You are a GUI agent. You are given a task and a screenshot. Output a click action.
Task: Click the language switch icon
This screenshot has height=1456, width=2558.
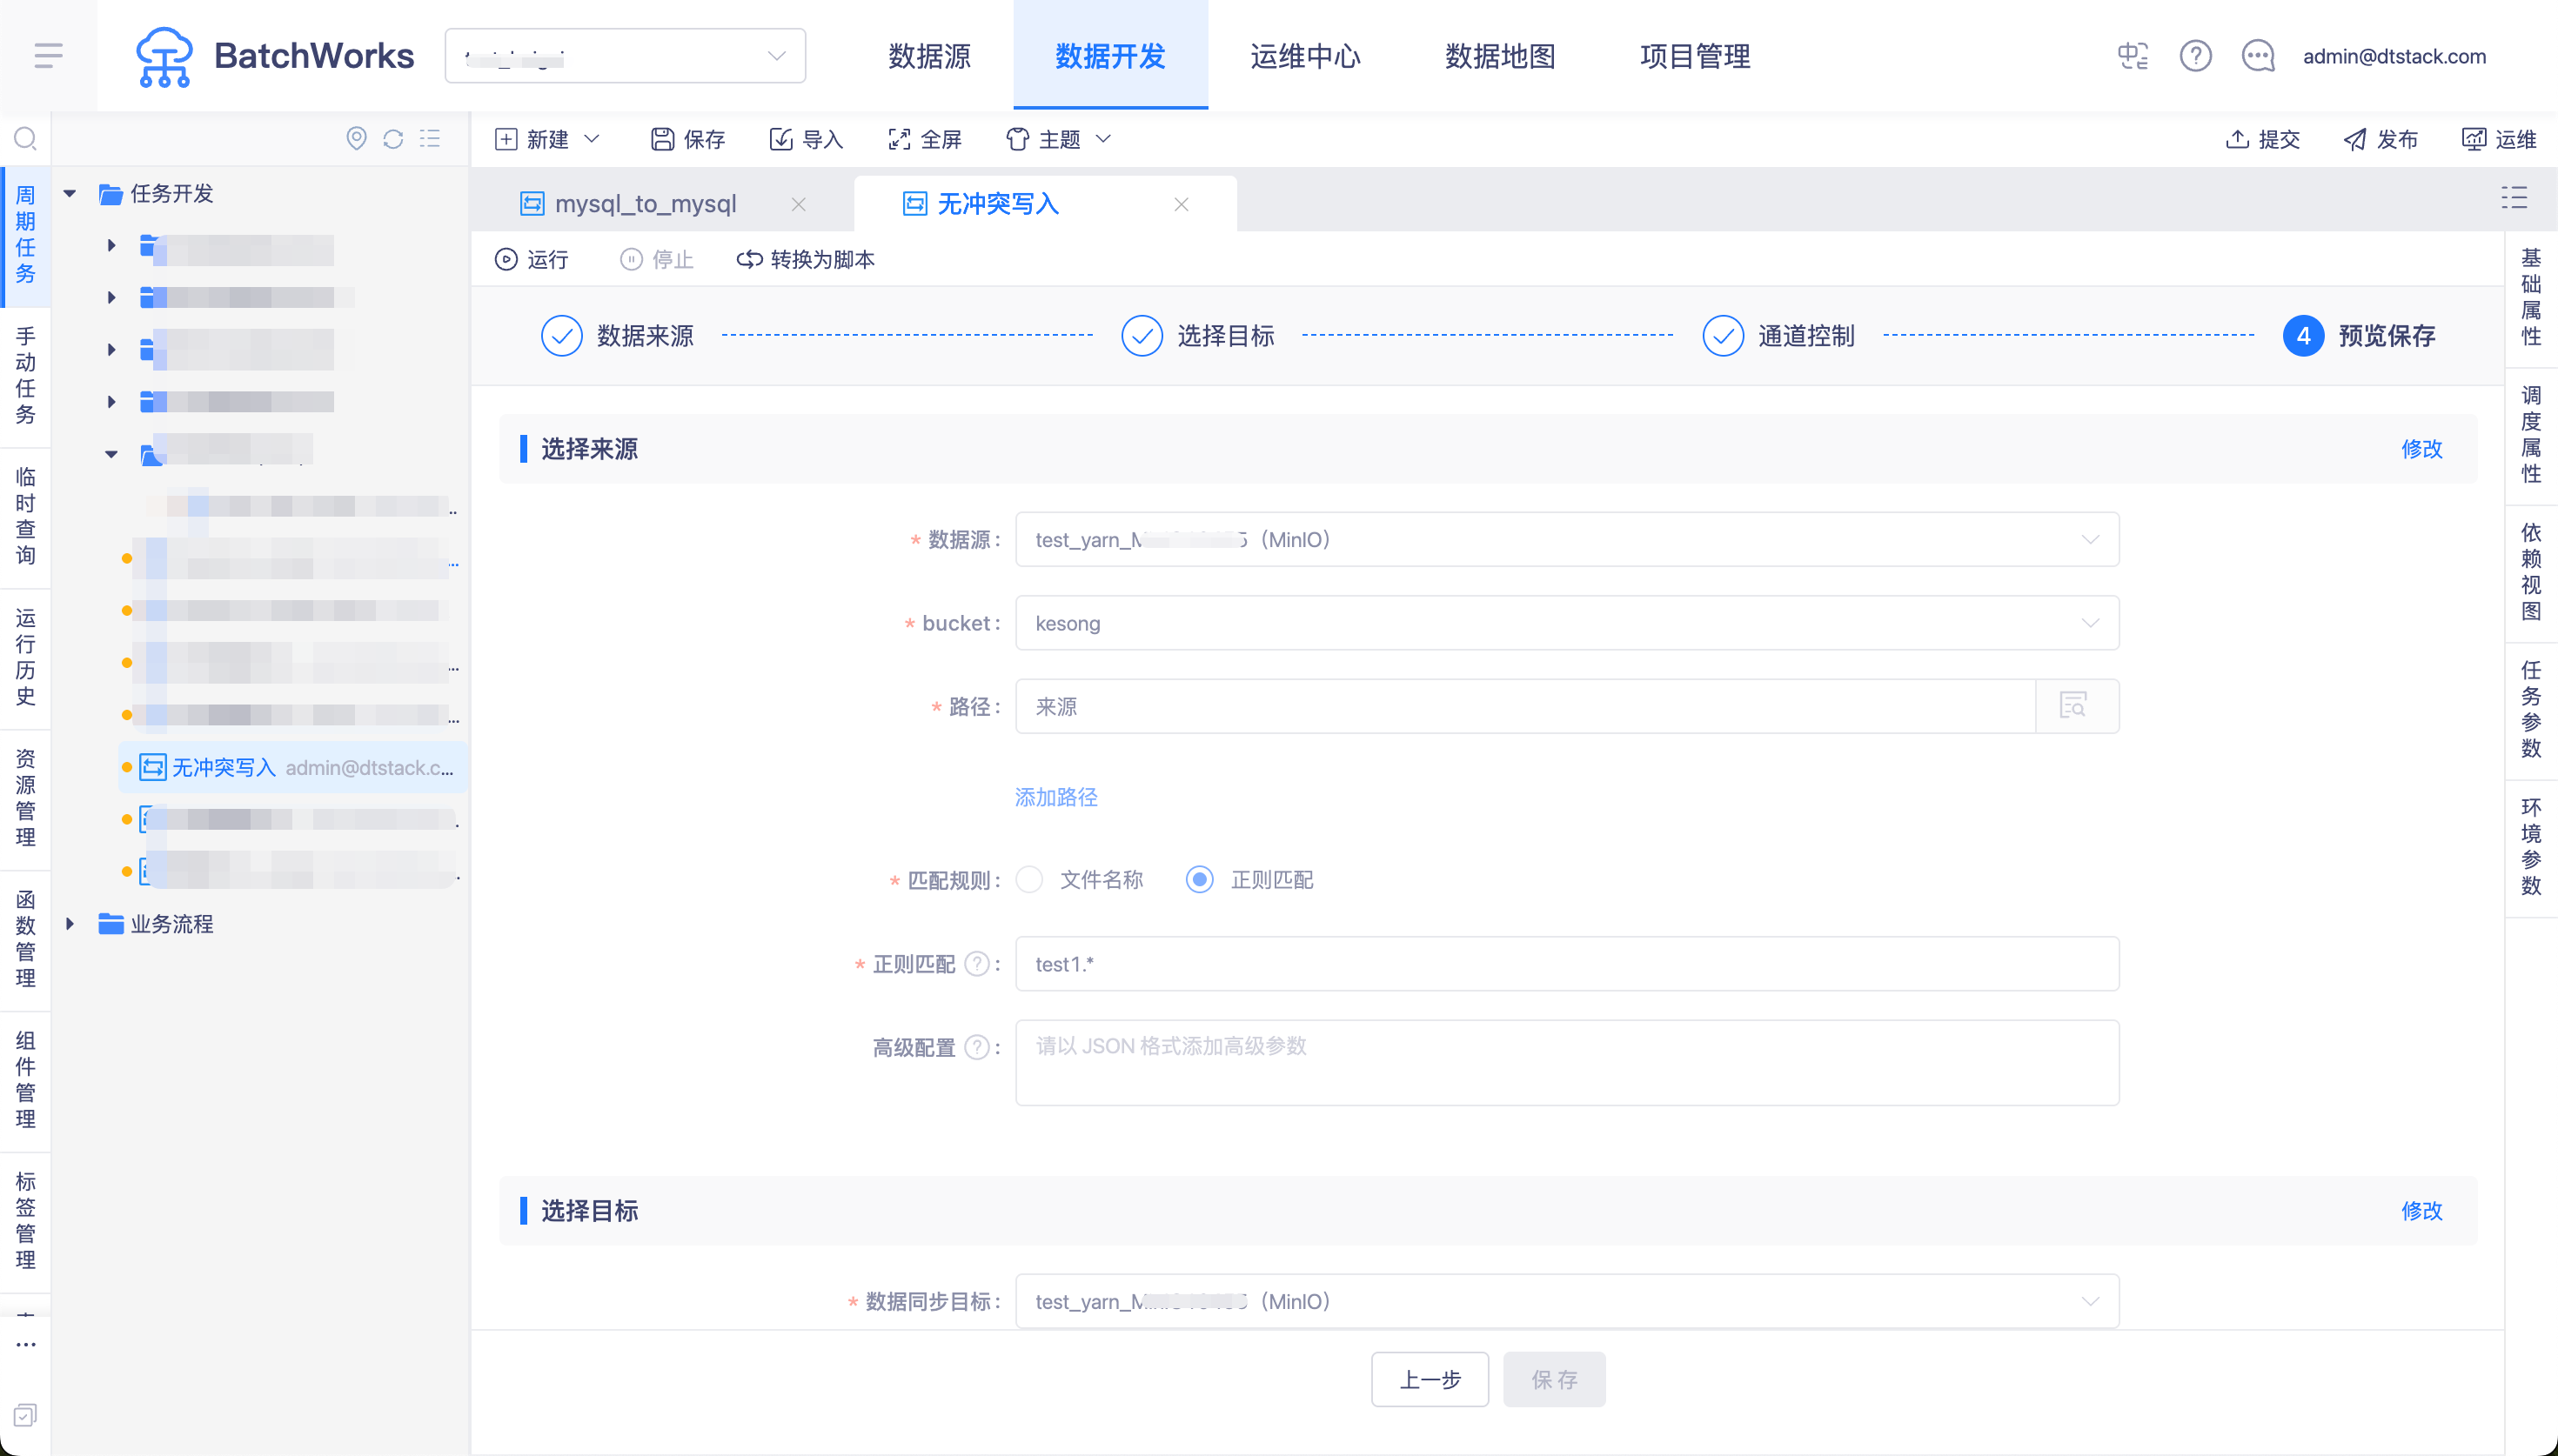point(2132,56)
